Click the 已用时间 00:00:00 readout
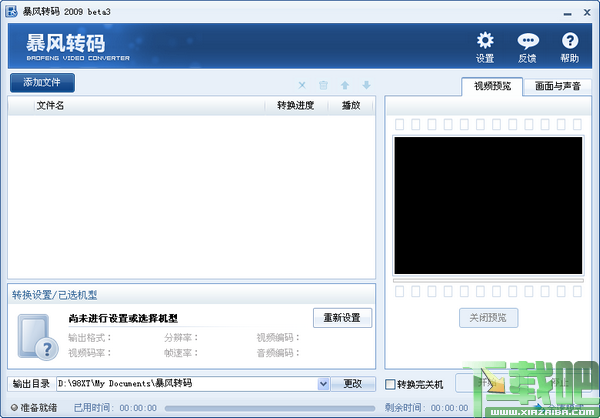Viewport: 600px width, 418px height. pos(115,408)
